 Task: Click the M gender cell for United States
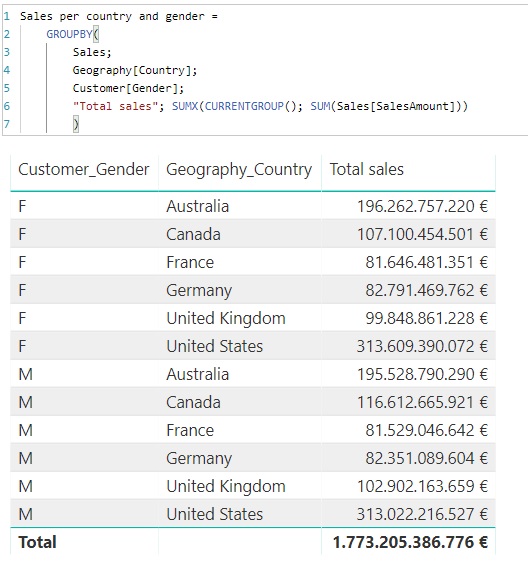click(x=26, y=514)
